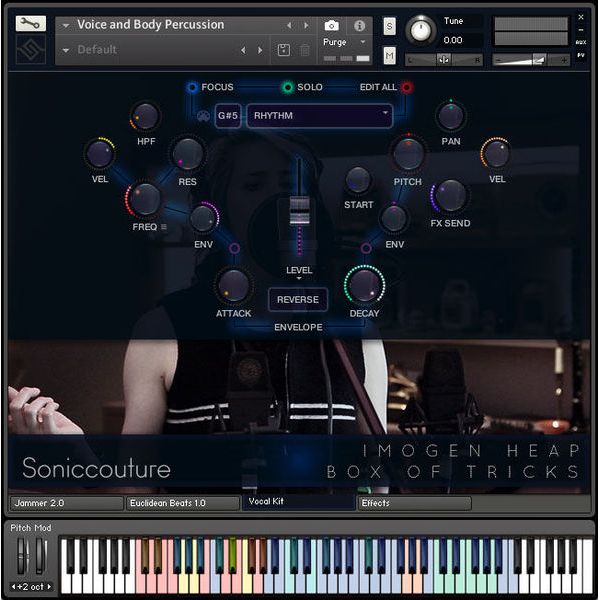Click the PV button at top right
The height and width of the screenshot is (600, 600).
(x=581, y=55)
